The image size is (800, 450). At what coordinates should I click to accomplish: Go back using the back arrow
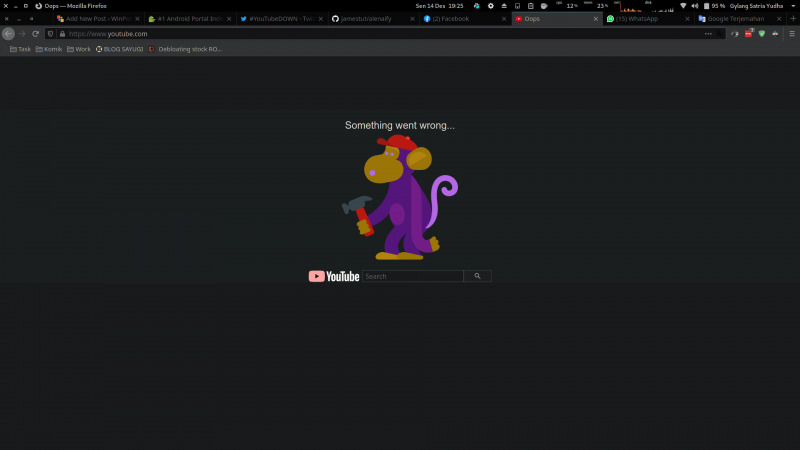tap(8, 34)
